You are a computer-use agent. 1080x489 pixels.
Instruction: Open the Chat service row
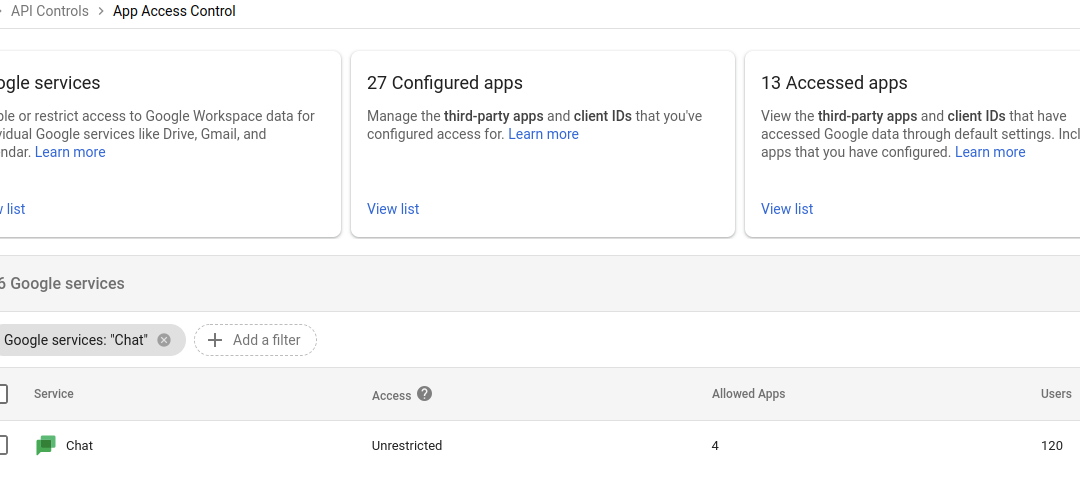[540, 446]
